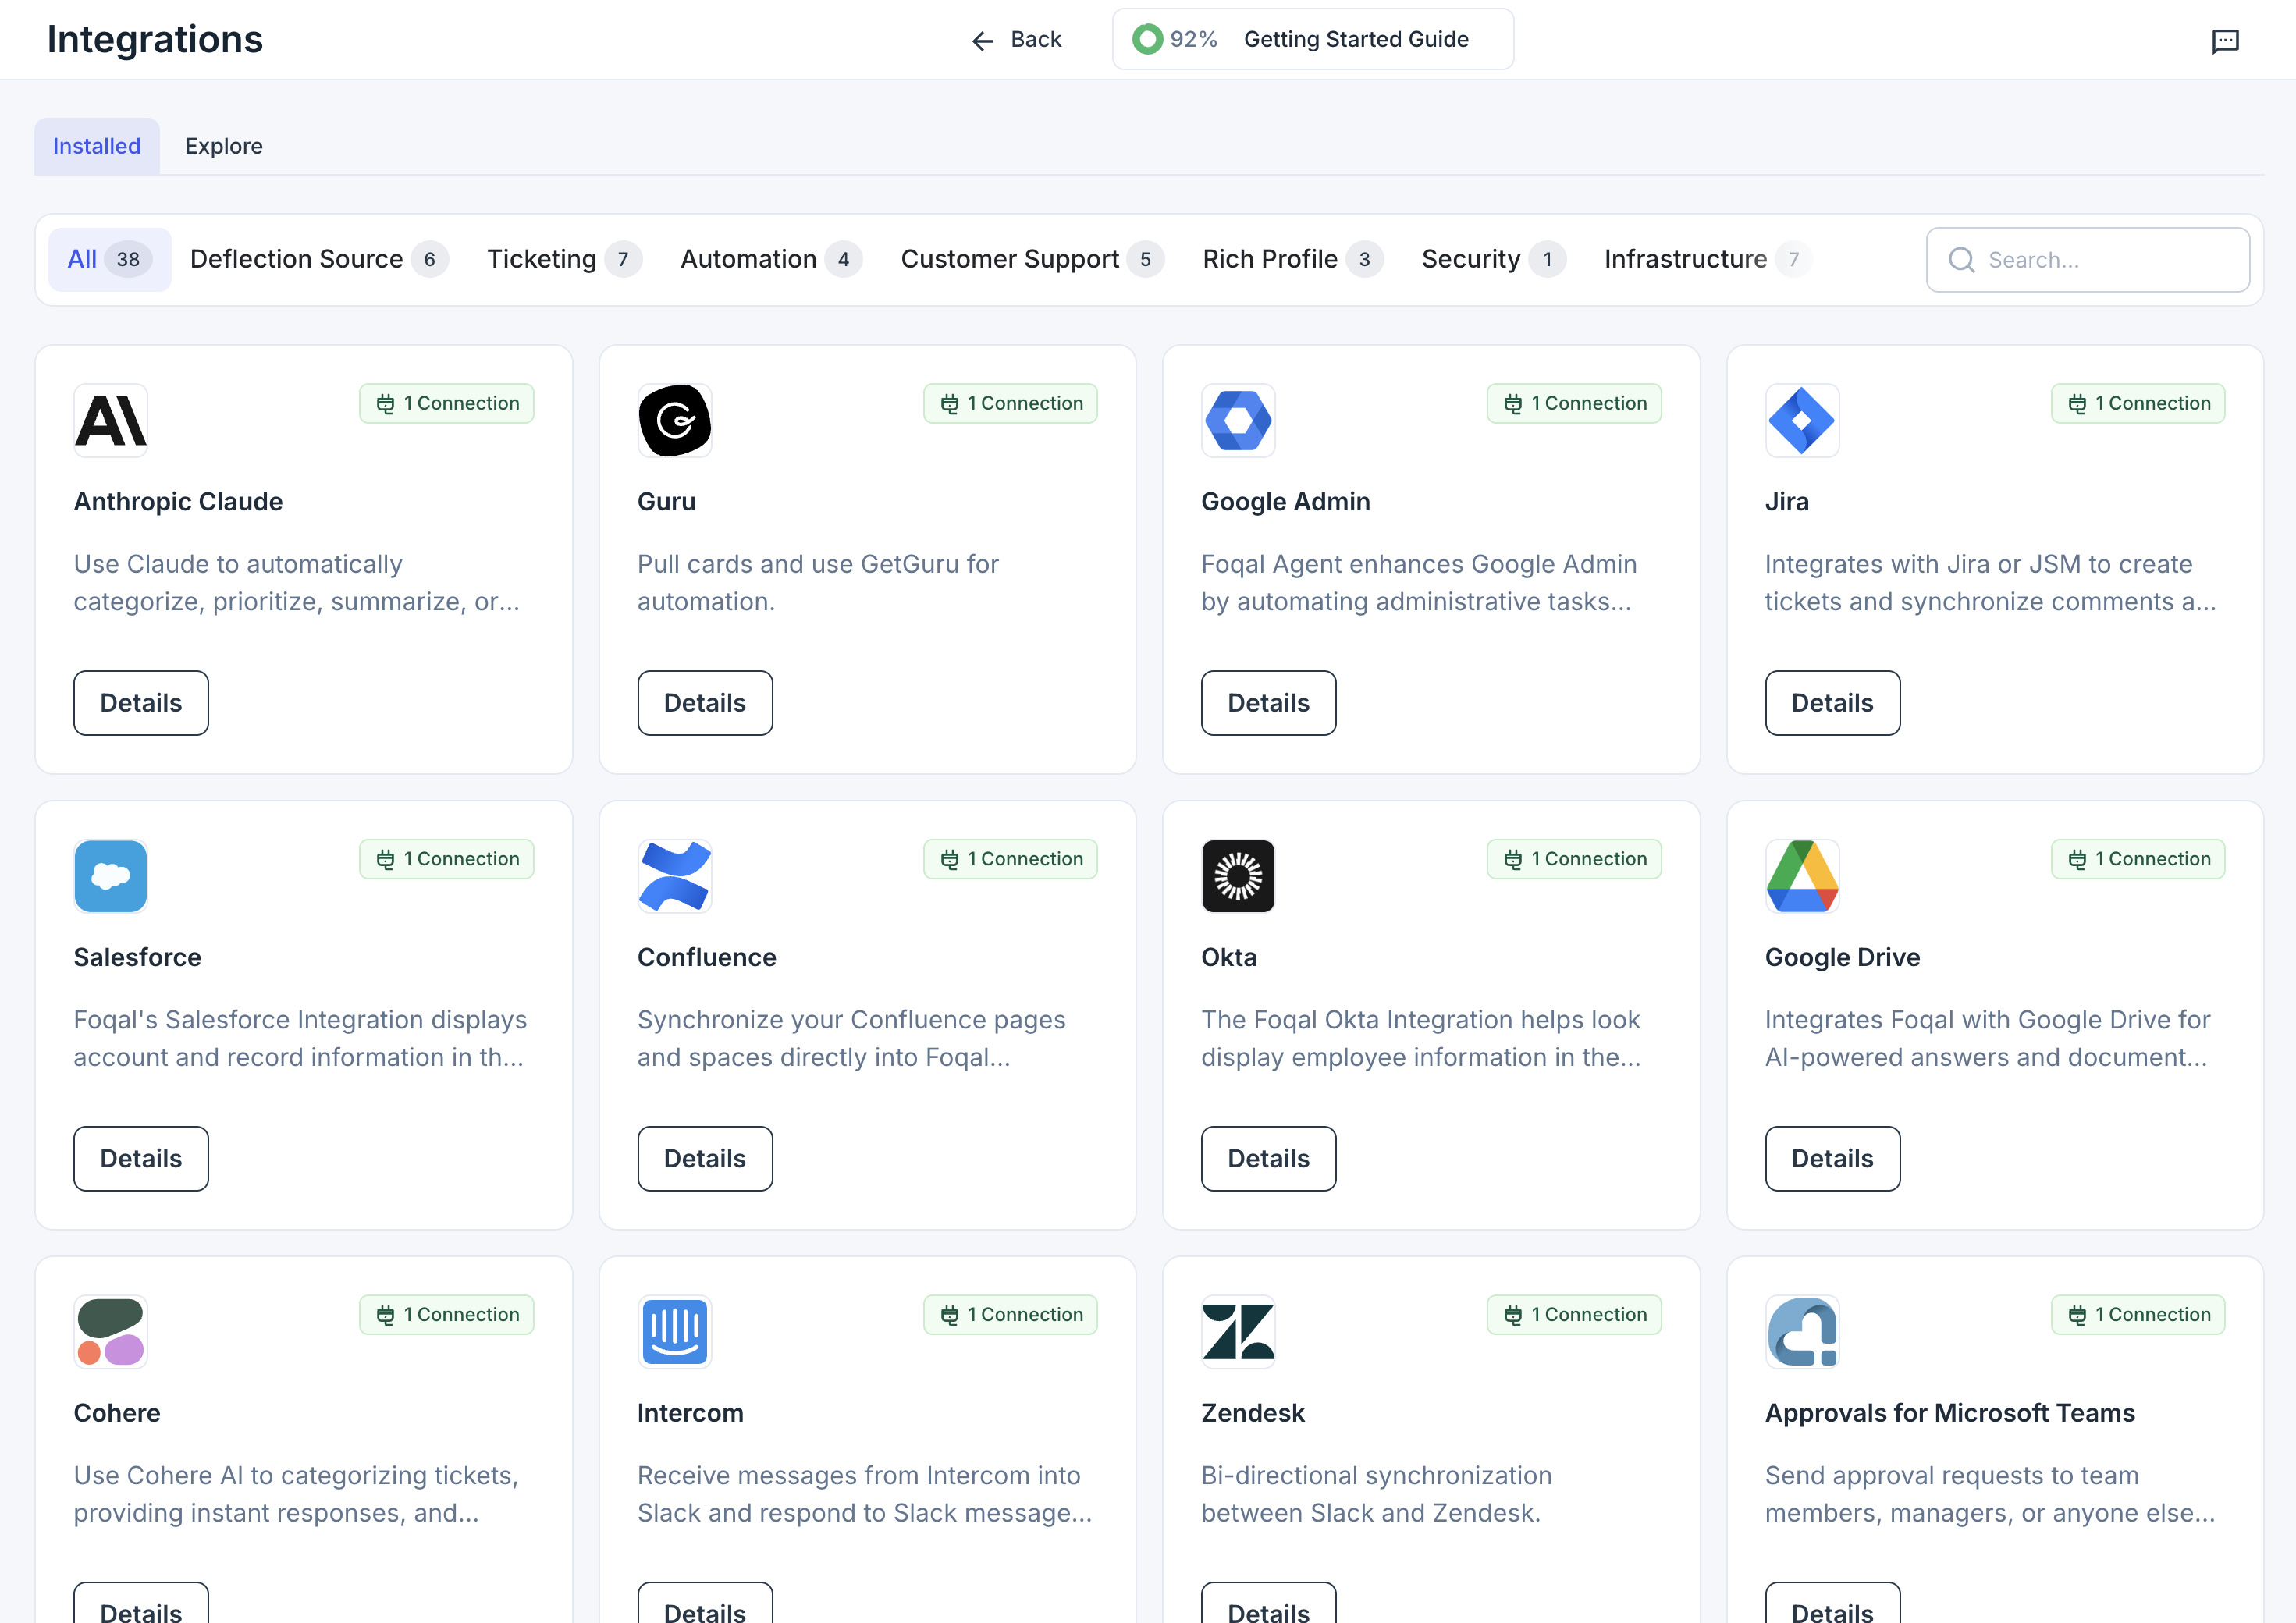Filter by Infrastructure category

click(x=1708, y=260)
